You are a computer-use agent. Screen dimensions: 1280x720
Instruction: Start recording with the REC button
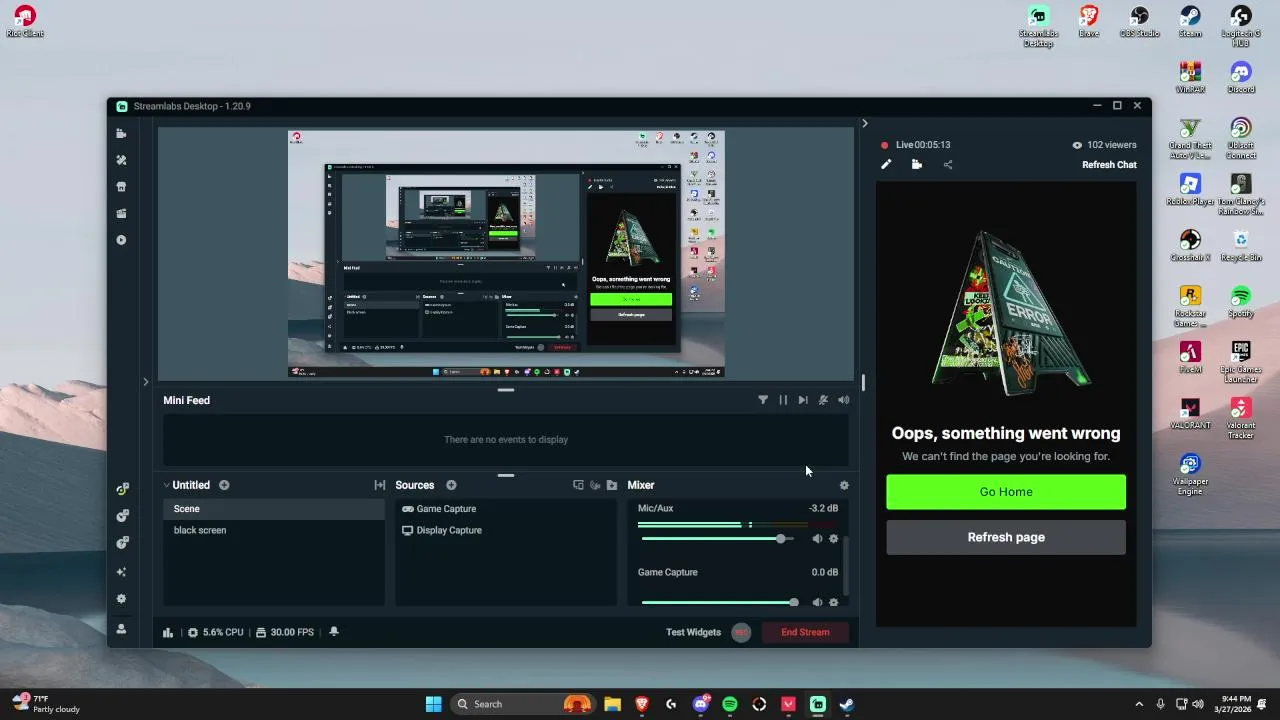point(741,632)
